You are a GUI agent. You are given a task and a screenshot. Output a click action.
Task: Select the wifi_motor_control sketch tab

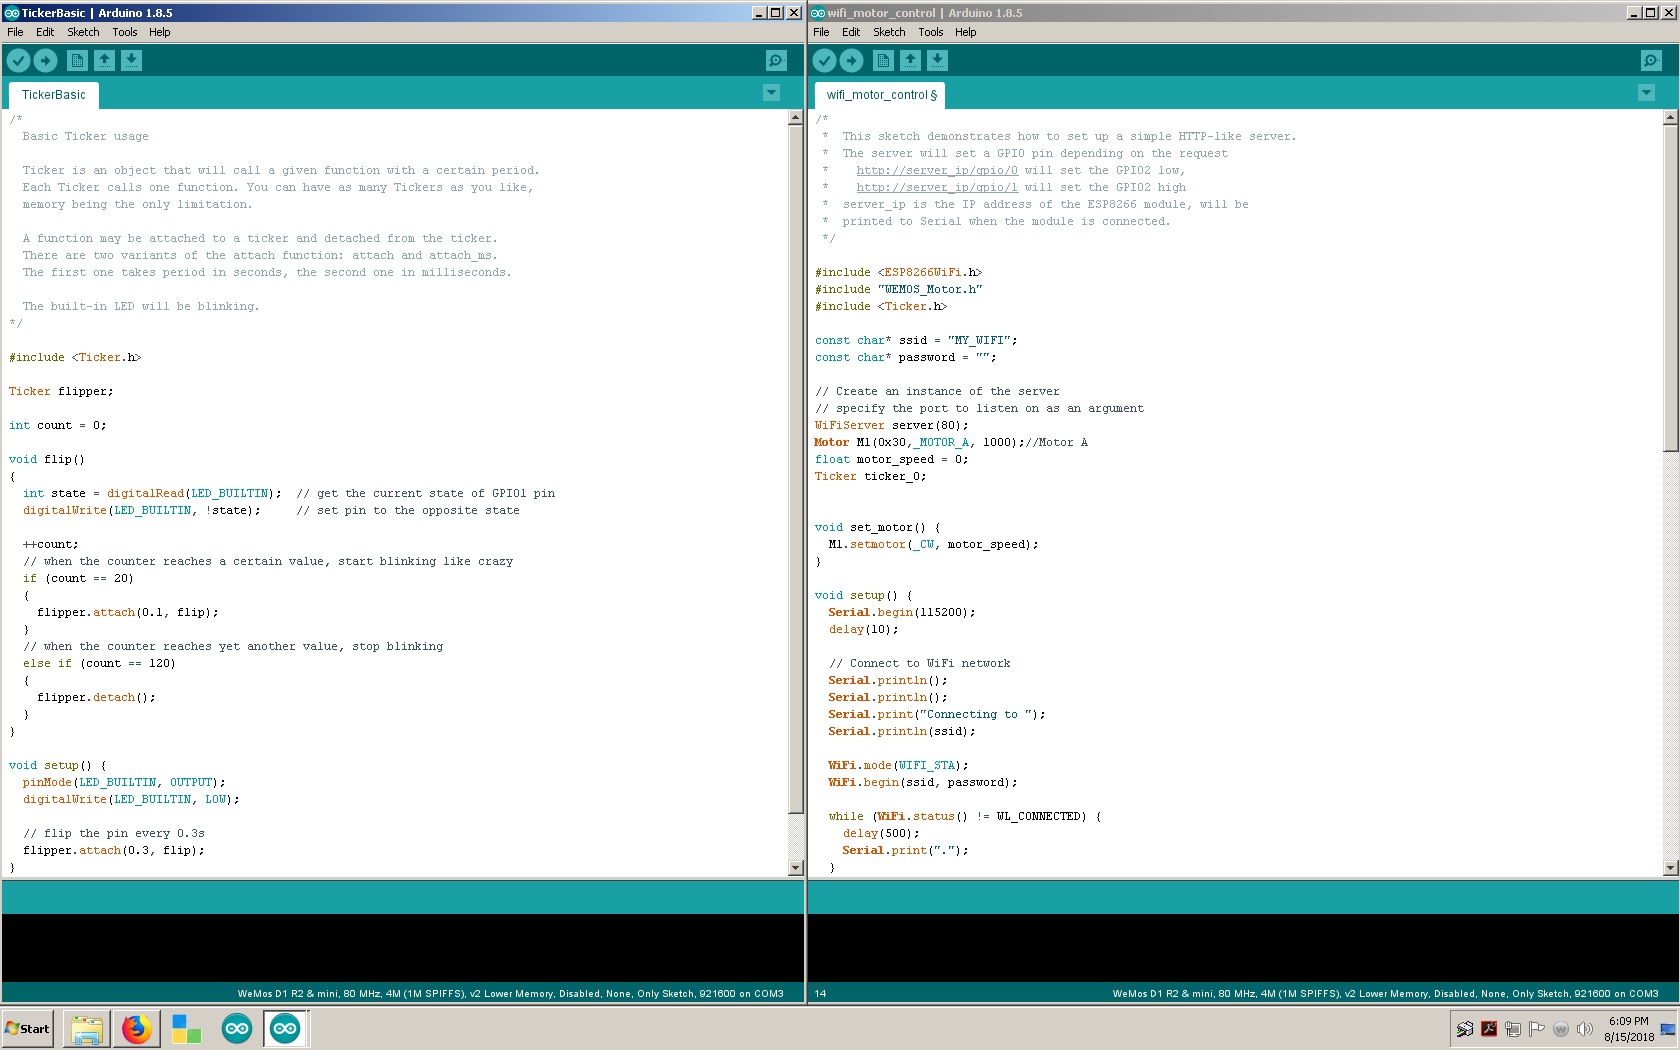880,95
